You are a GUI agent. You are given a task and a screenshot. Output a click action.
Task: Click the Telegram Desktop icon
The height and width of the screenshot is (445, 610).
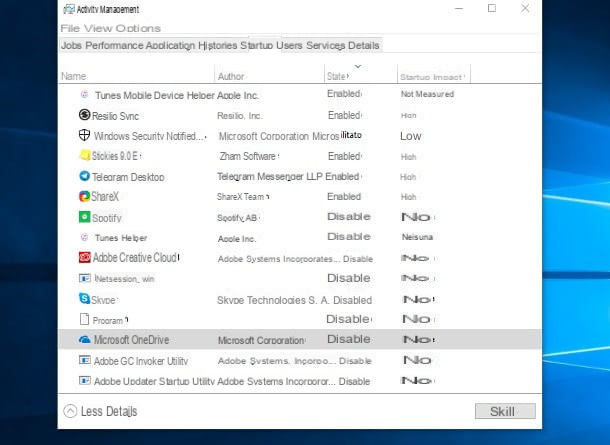(x=84, y=176)
